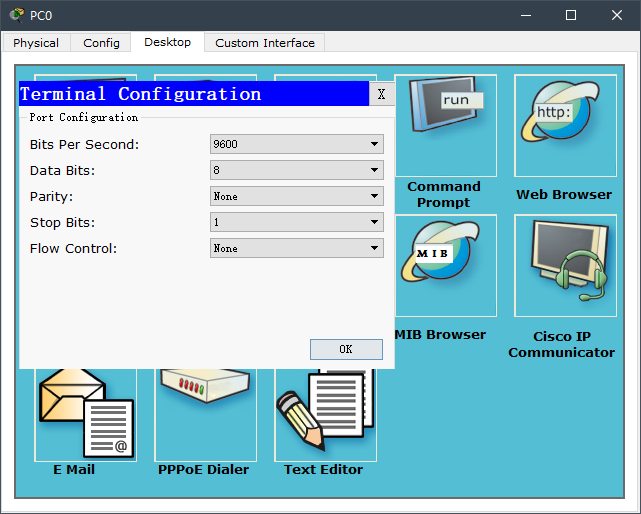Viewport: 641px width, 514px height.
Task: Open the MIB Browser tool
Action: (445, 266)
